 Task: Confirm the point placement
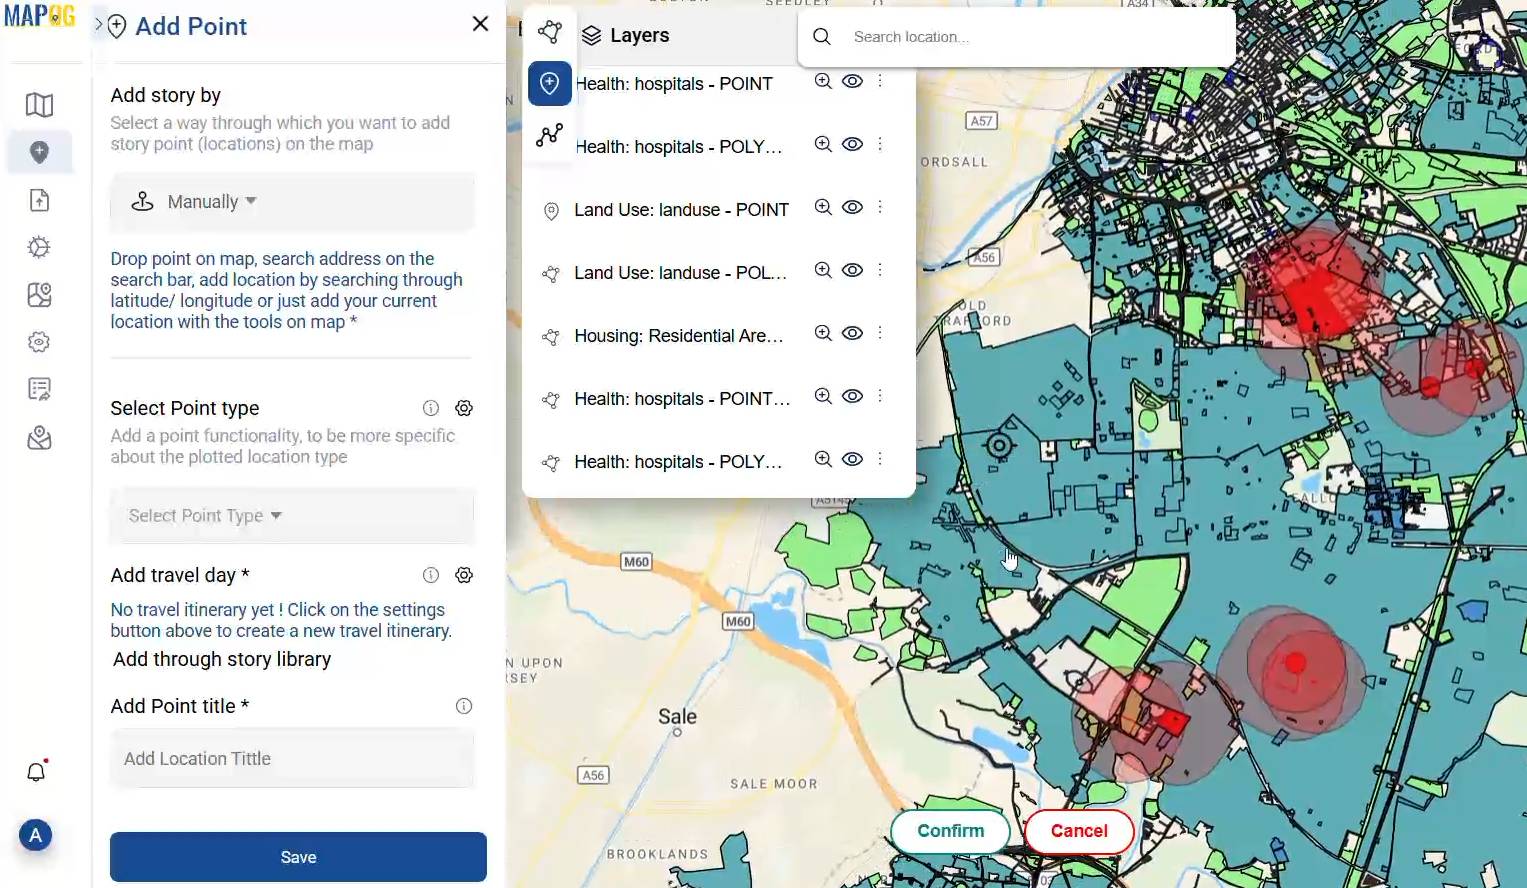click(x=951, y=831)
